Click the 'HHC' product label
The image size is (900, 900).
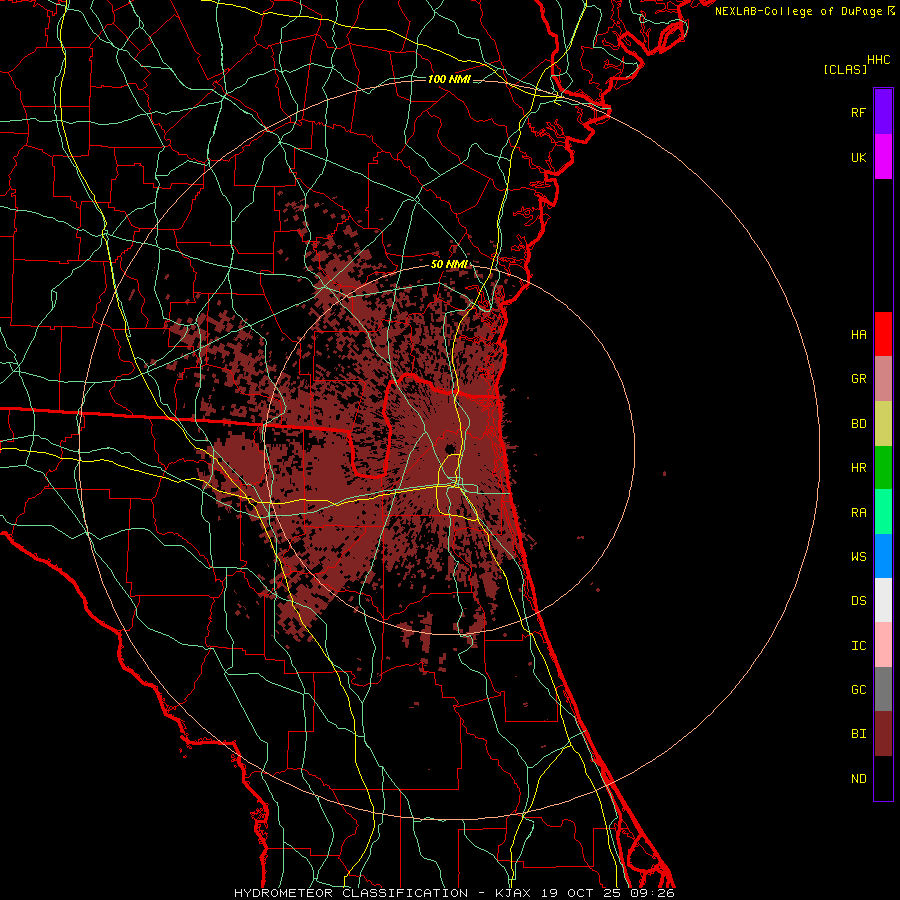[x=879, y=60]
